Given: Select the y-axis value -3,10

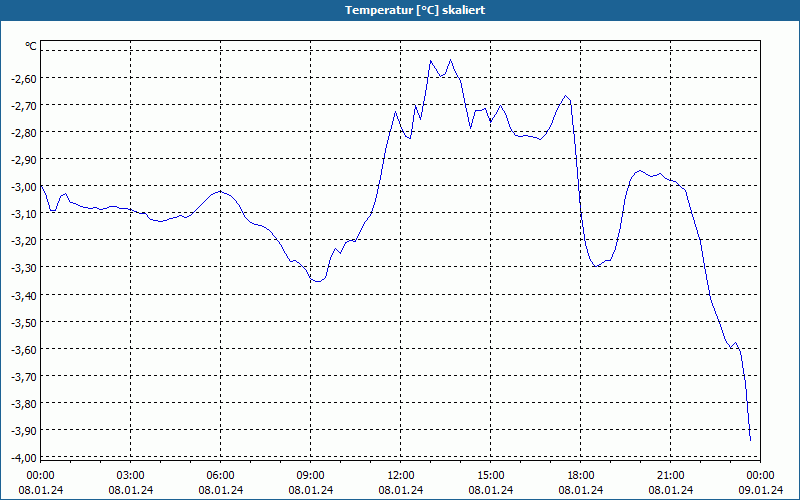Looking at the screenshot, I should 23,213.
